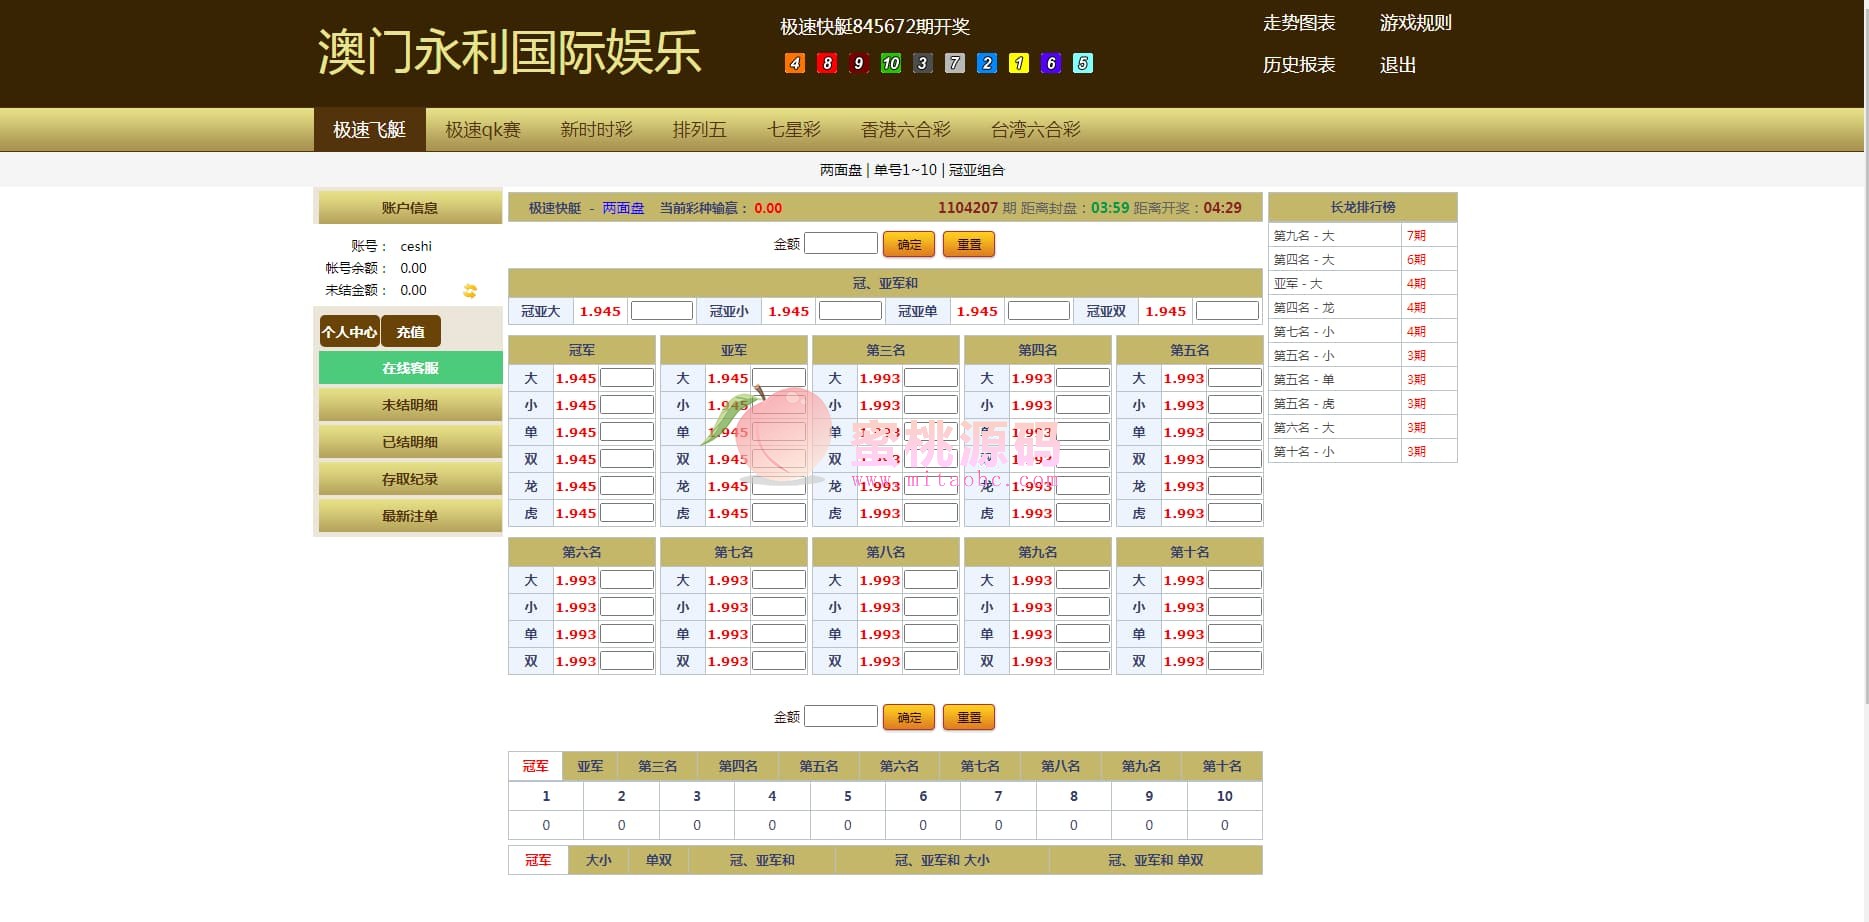Click the gray number 7 result ball
The width and height of the screenshot is (1869, 922).
(955, 63)
